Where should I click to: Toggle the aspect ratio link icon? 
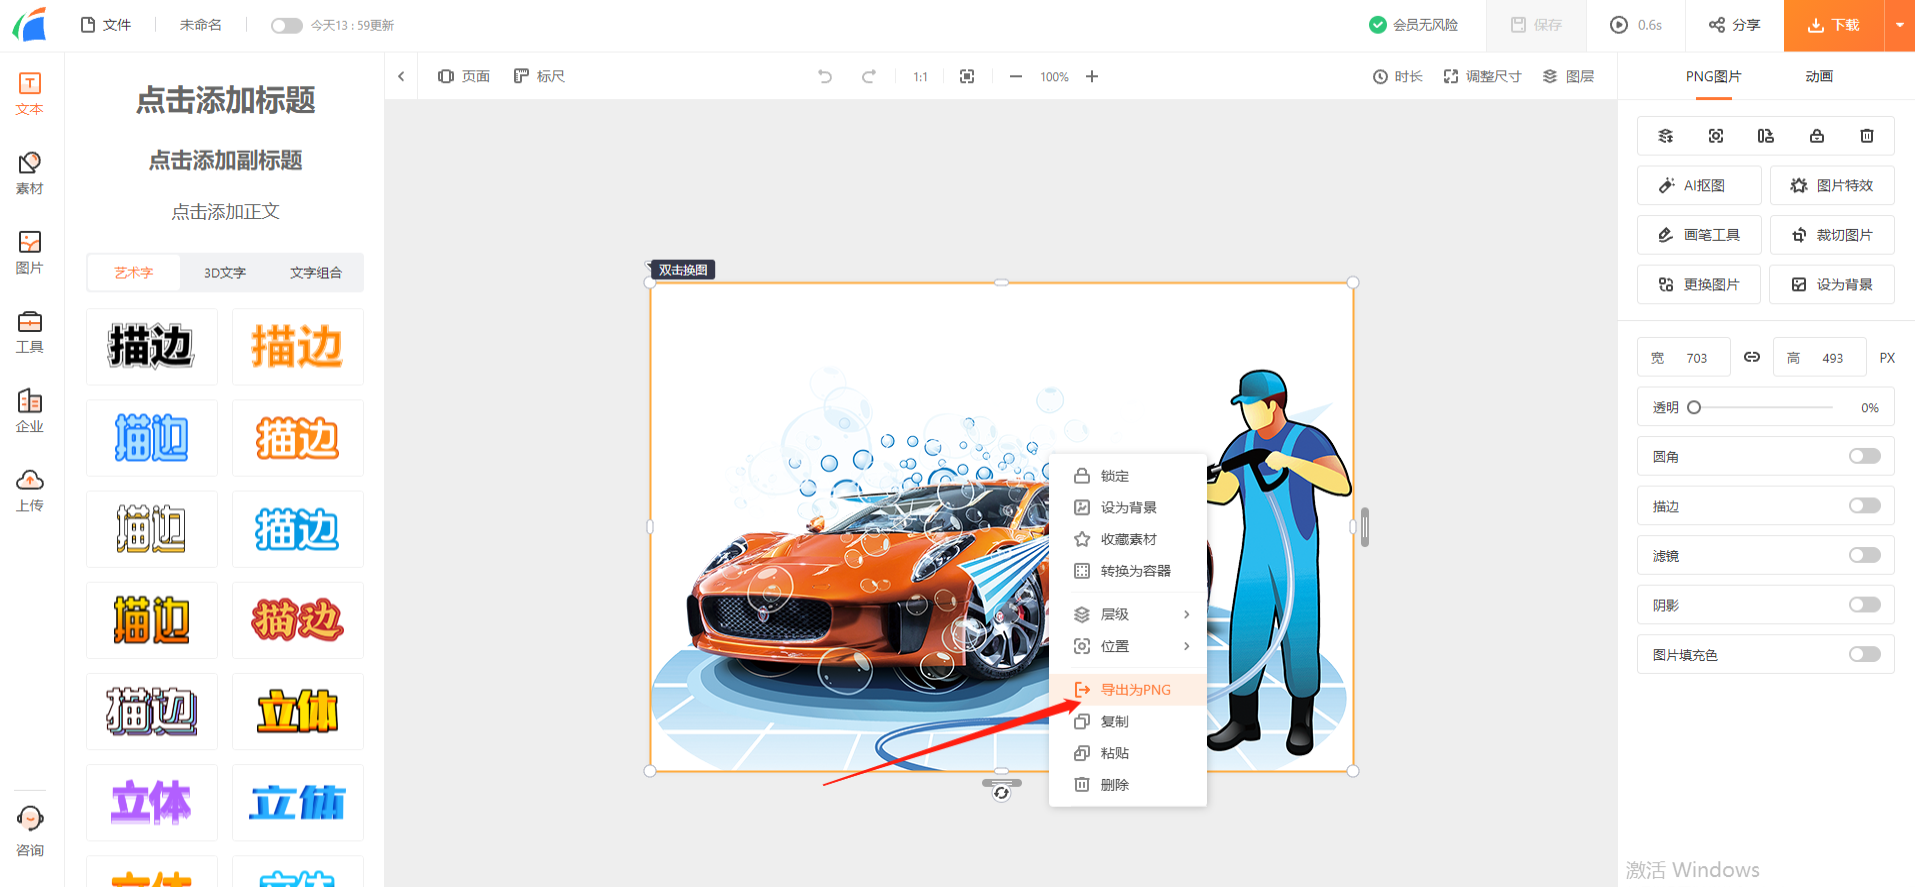point(1752,357)
